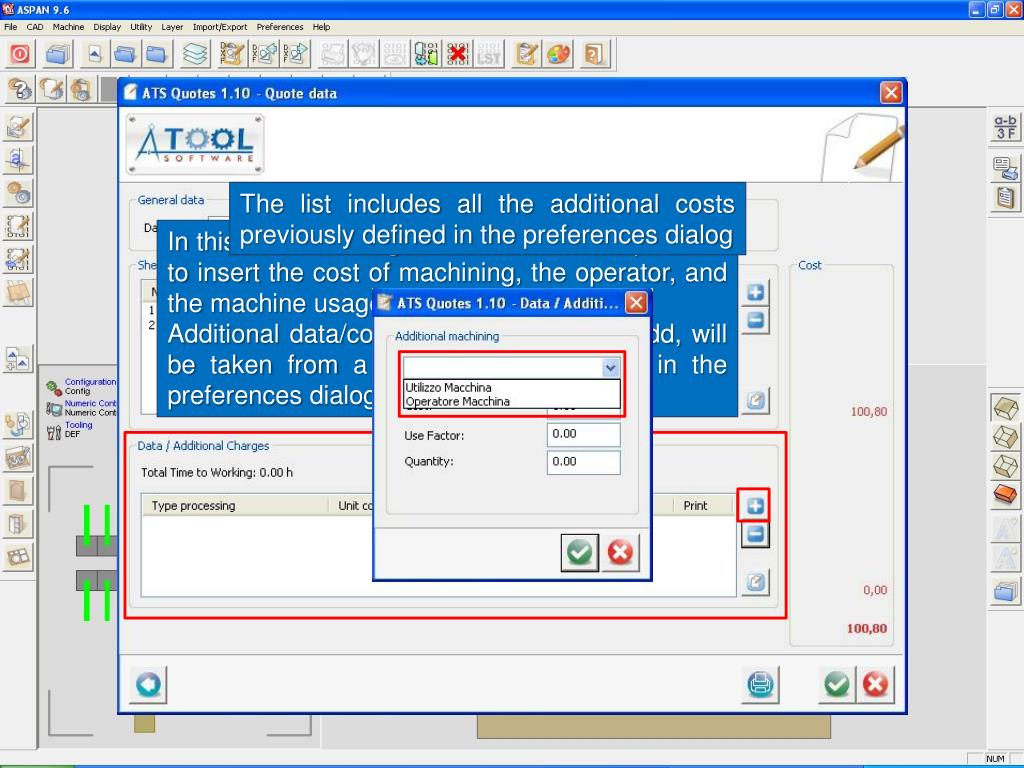The image size is (1024, 768).
Task: Click the clipboard icon on right sidebar
Action: (x=1005, y=197)
